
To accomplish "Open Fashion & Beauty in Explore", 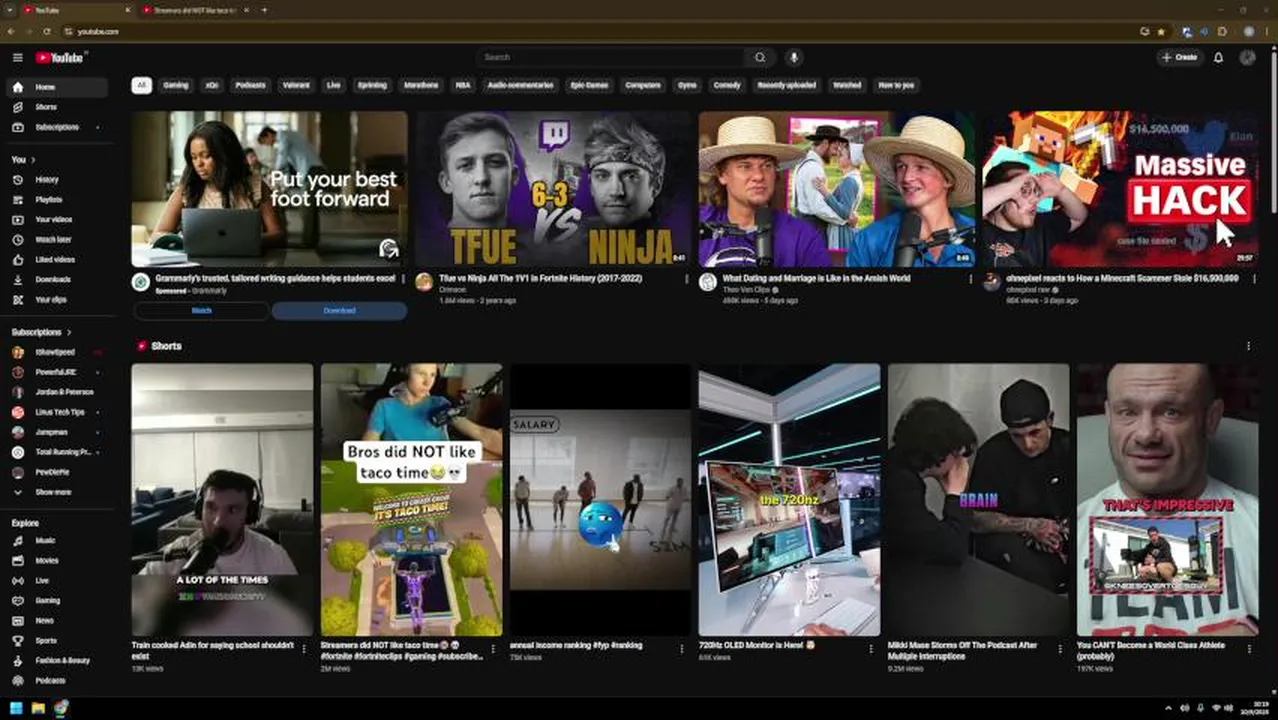I will pos(58,661).
